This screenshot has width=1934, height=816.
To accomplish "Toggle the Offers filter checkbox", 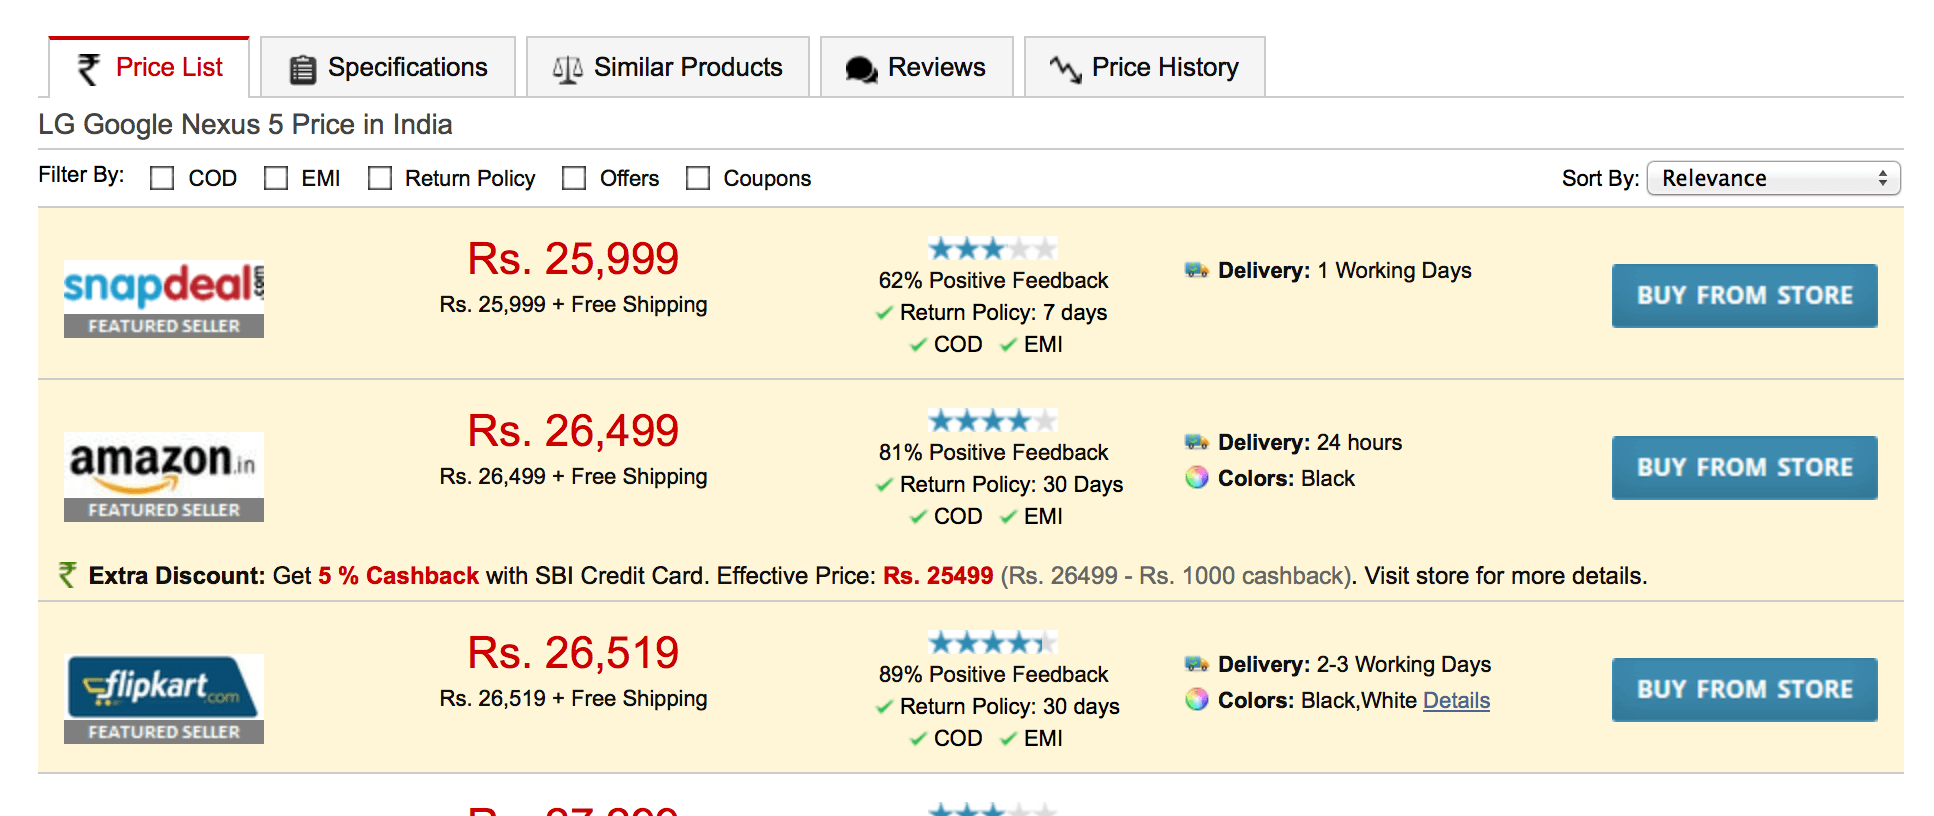I will pyautogui.click(x=574, y=178).
